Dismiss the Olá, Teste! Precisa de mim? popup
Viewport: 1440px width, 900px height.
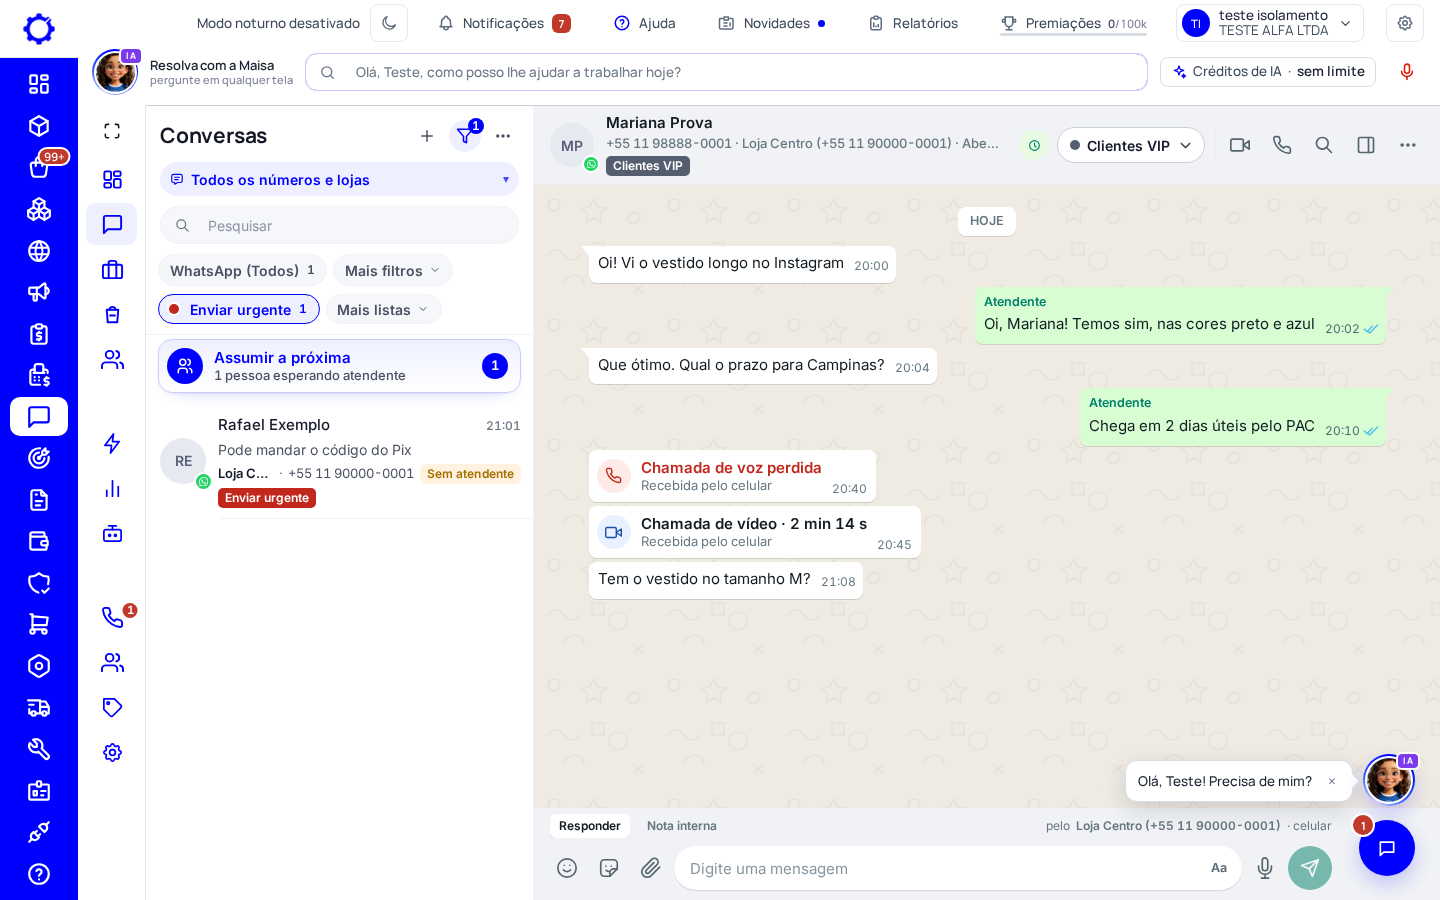[1332, 782]
